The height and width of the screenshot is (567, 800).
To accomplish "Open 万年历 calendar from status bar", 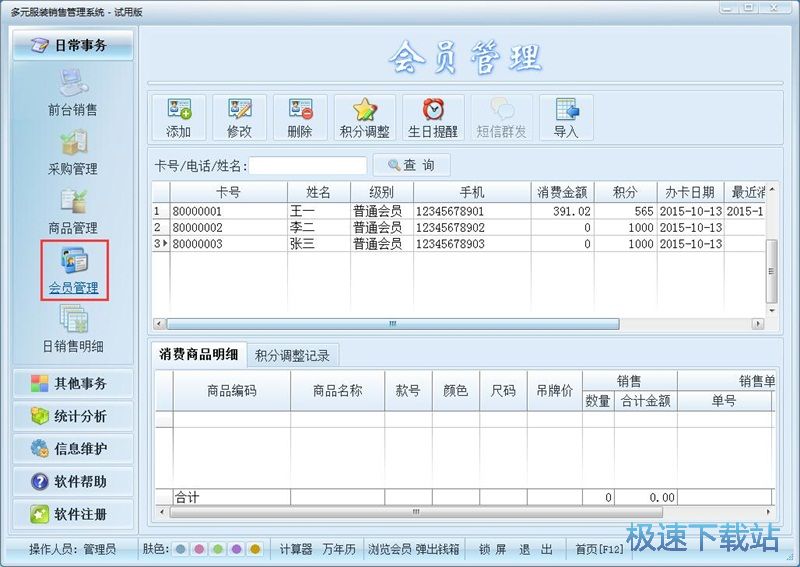I will [x=339, y=549].
